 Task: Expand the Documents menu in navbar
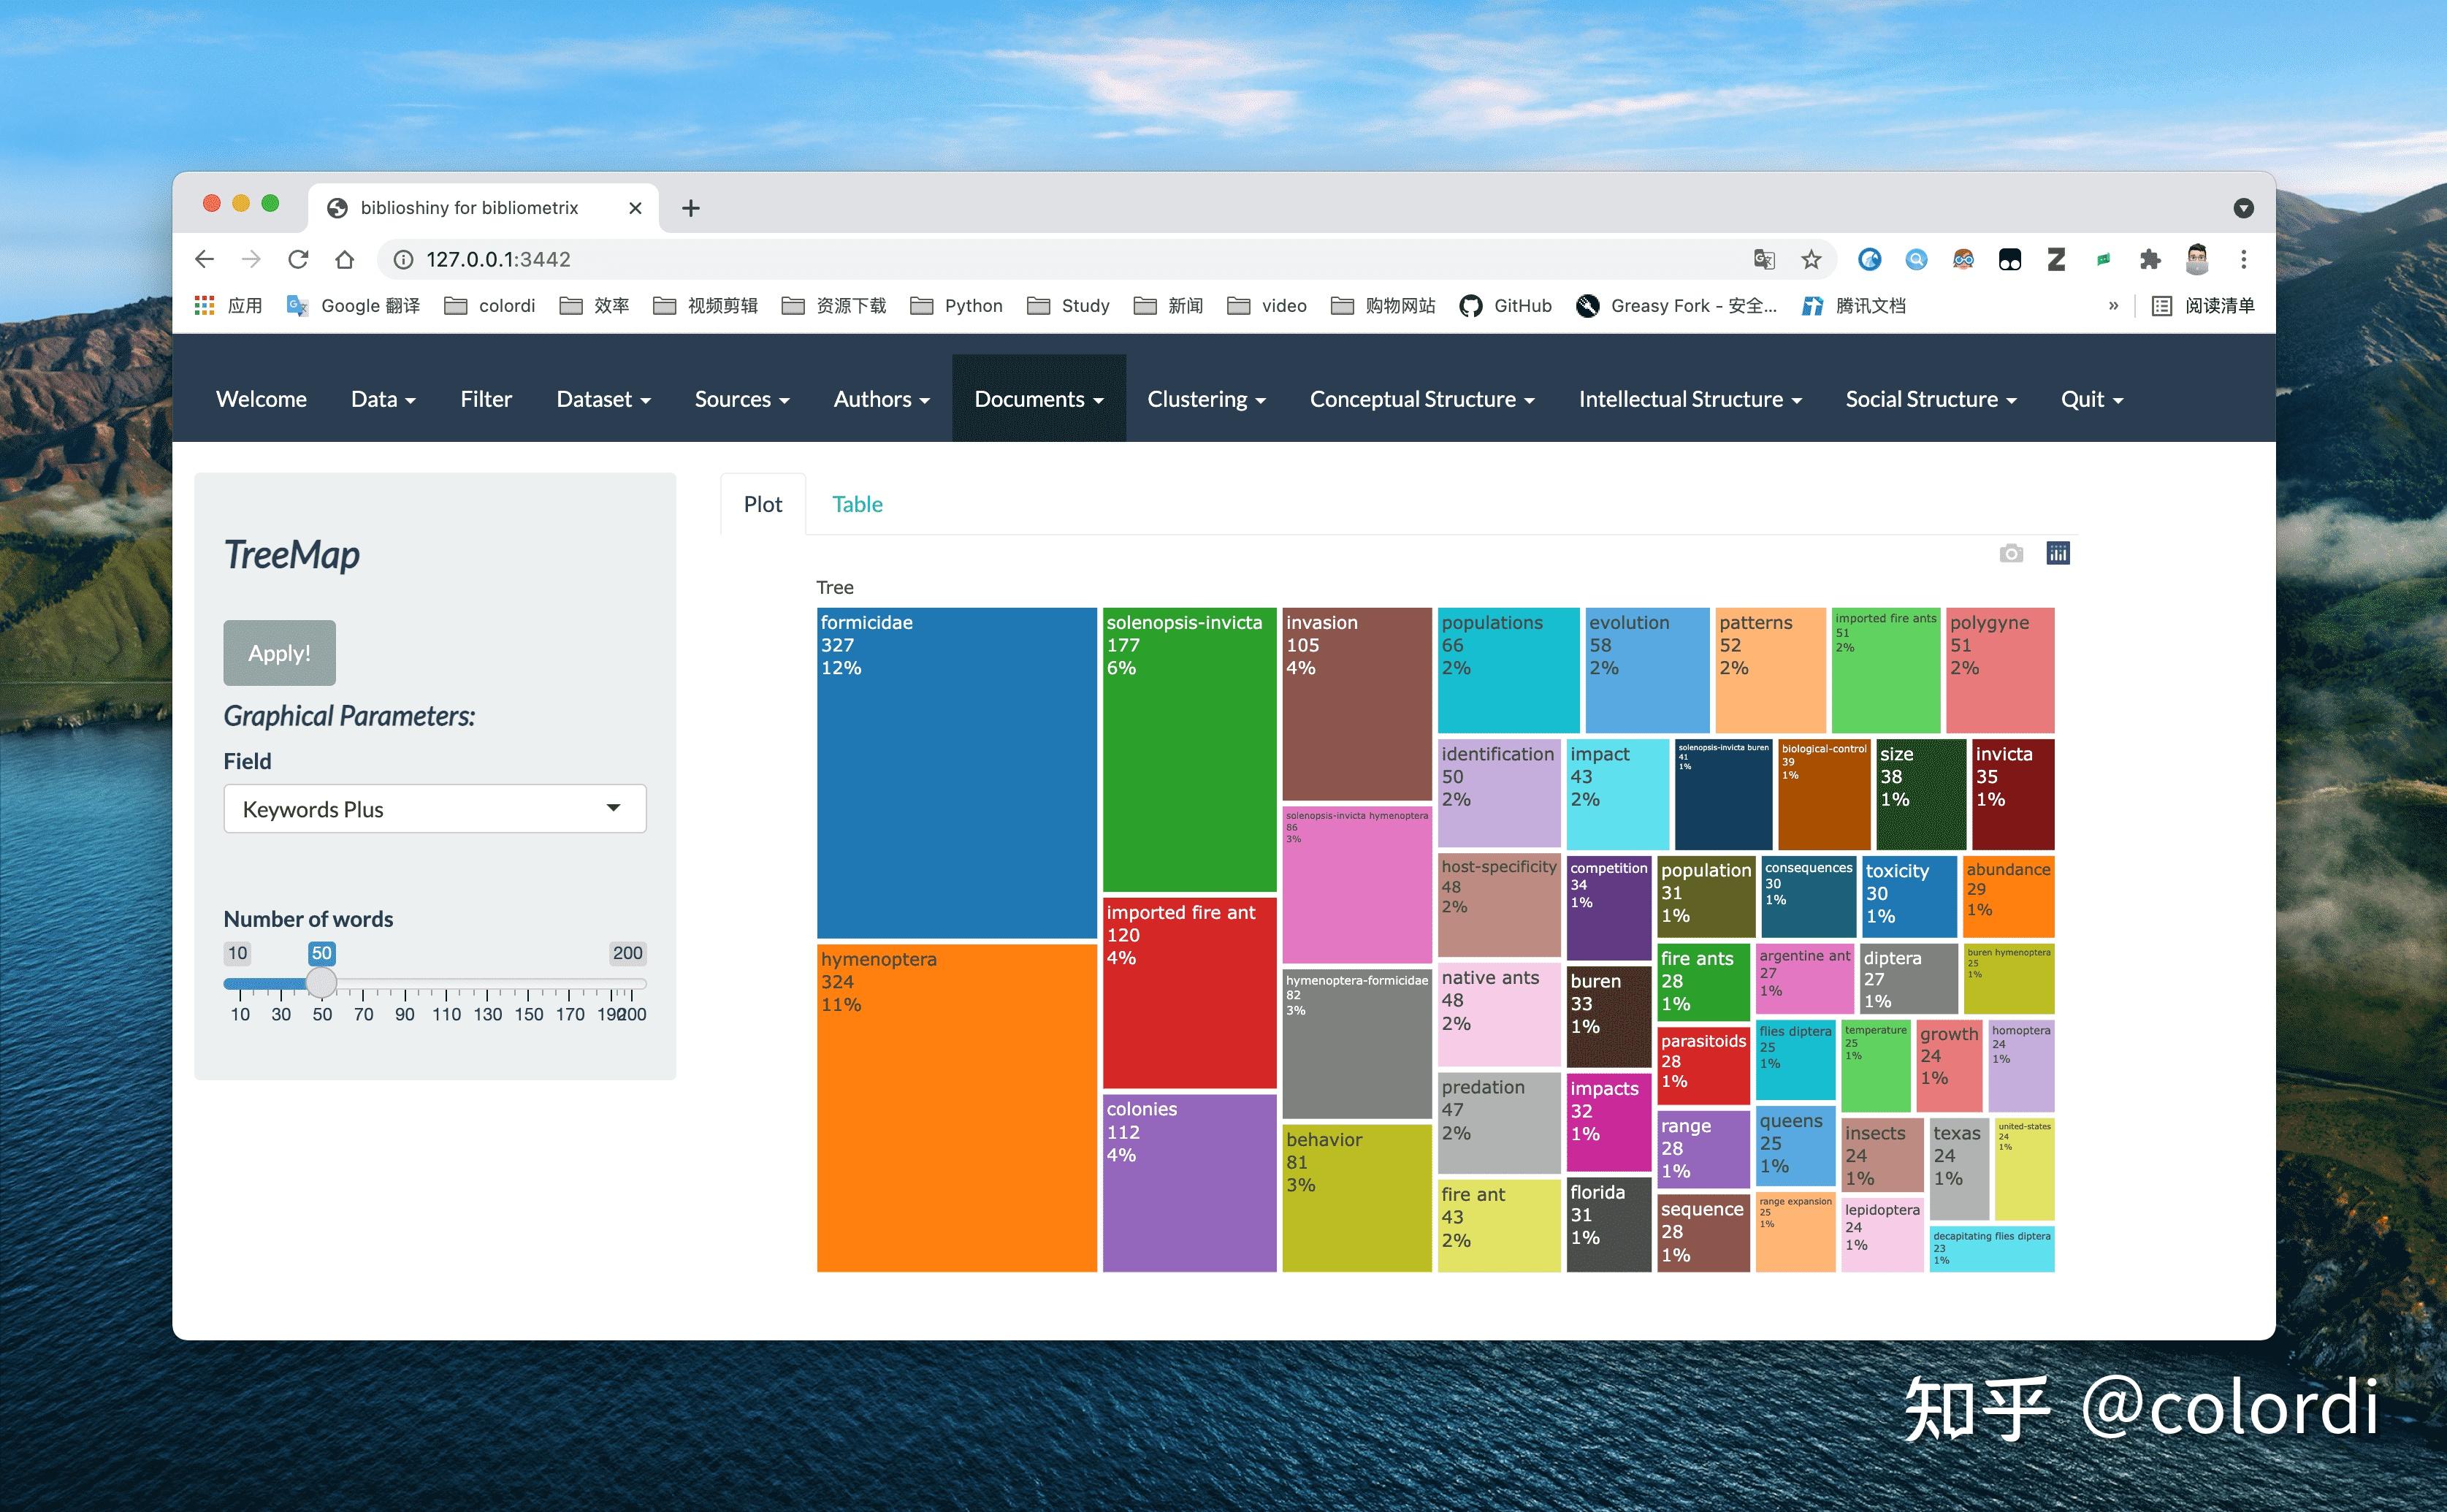pyautogui.click(x=1038, y=399)
